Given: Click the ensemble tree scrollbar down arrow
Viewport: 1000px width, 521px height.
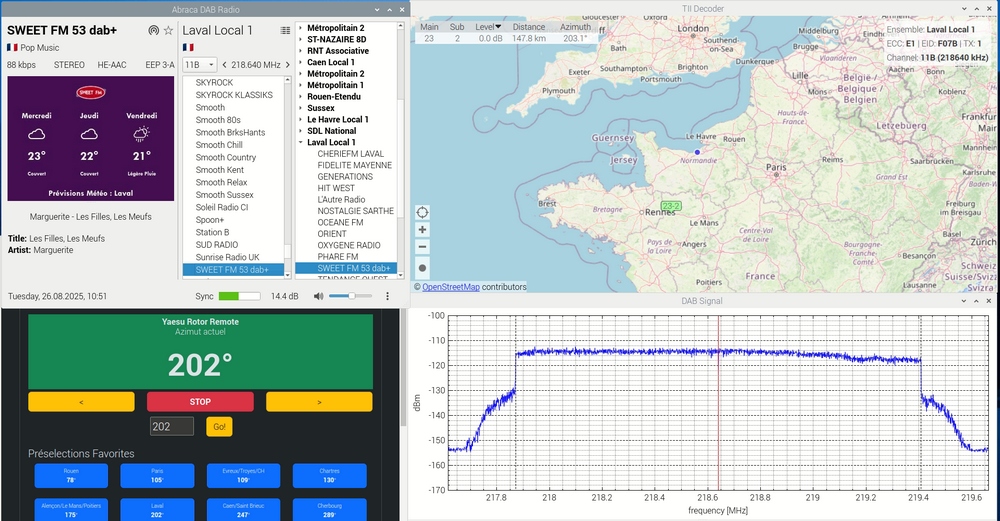Looking at the screenshot, I should tap(401, 275).
